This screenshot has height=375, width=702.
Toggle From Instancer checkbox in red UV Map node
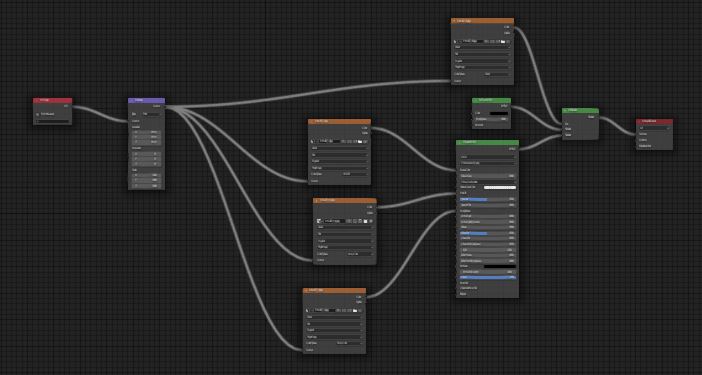tap(38, 115)
